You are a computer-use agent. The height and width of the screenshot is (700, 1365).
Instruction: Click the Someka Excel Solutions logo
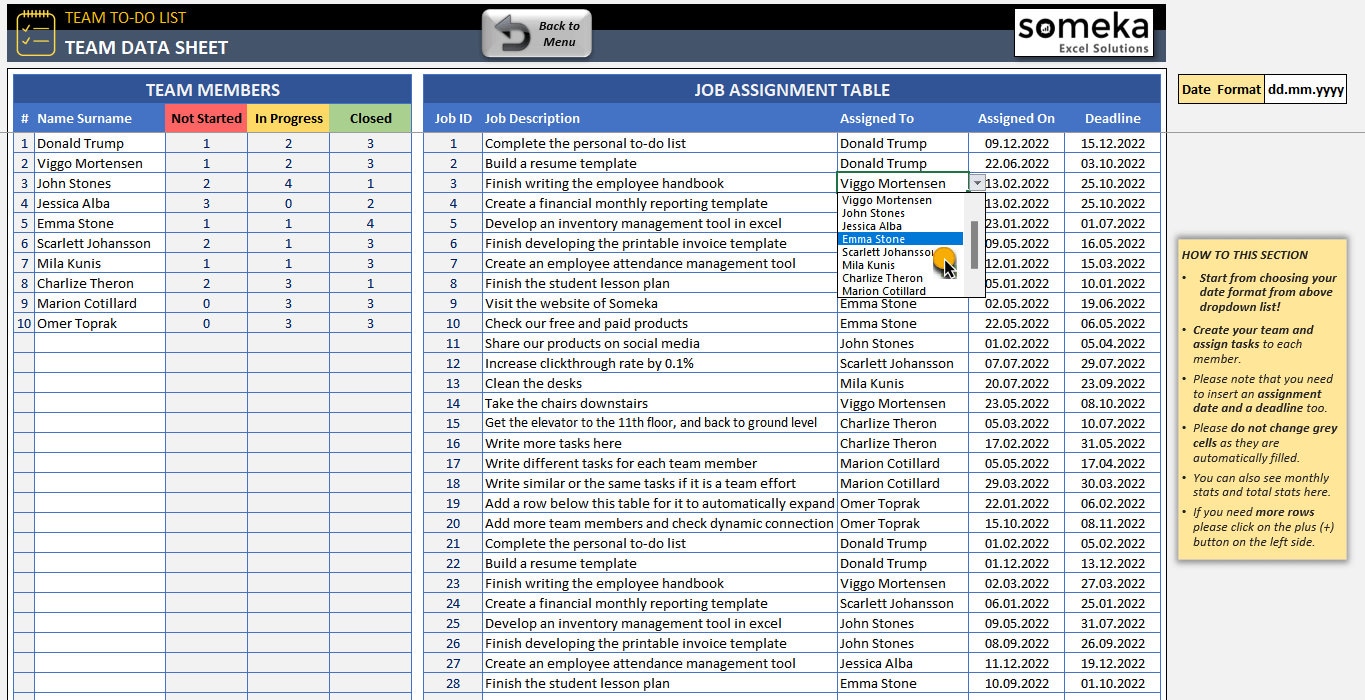[x=1083, y=30]
